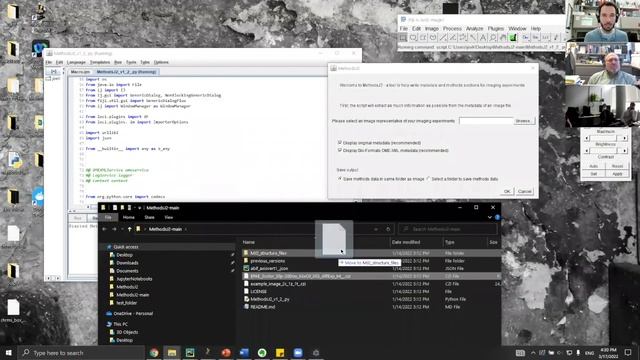
Task: Click the Dev menu tool in Fiji toolbar
Action: click(525, 38)
